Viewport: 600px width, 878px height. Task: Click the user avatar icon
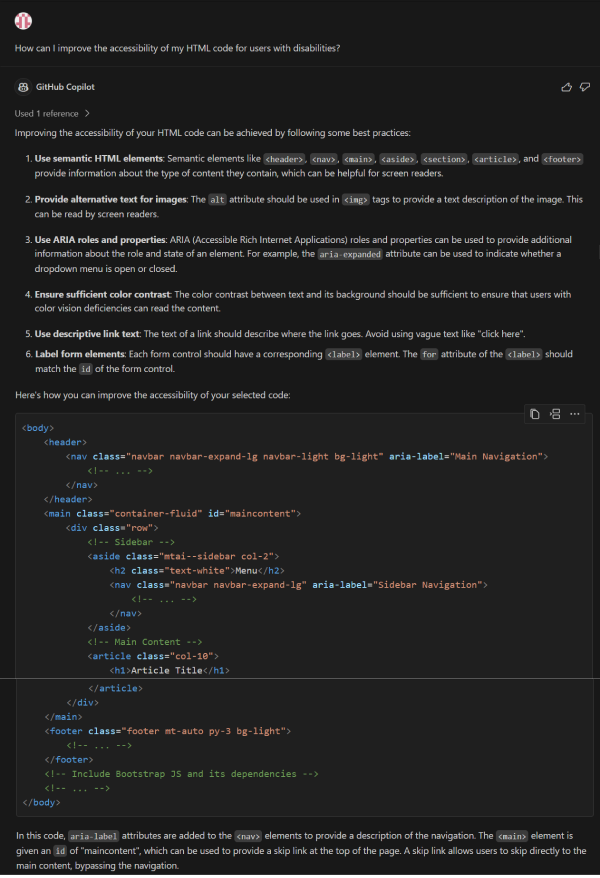coord(23,21)
